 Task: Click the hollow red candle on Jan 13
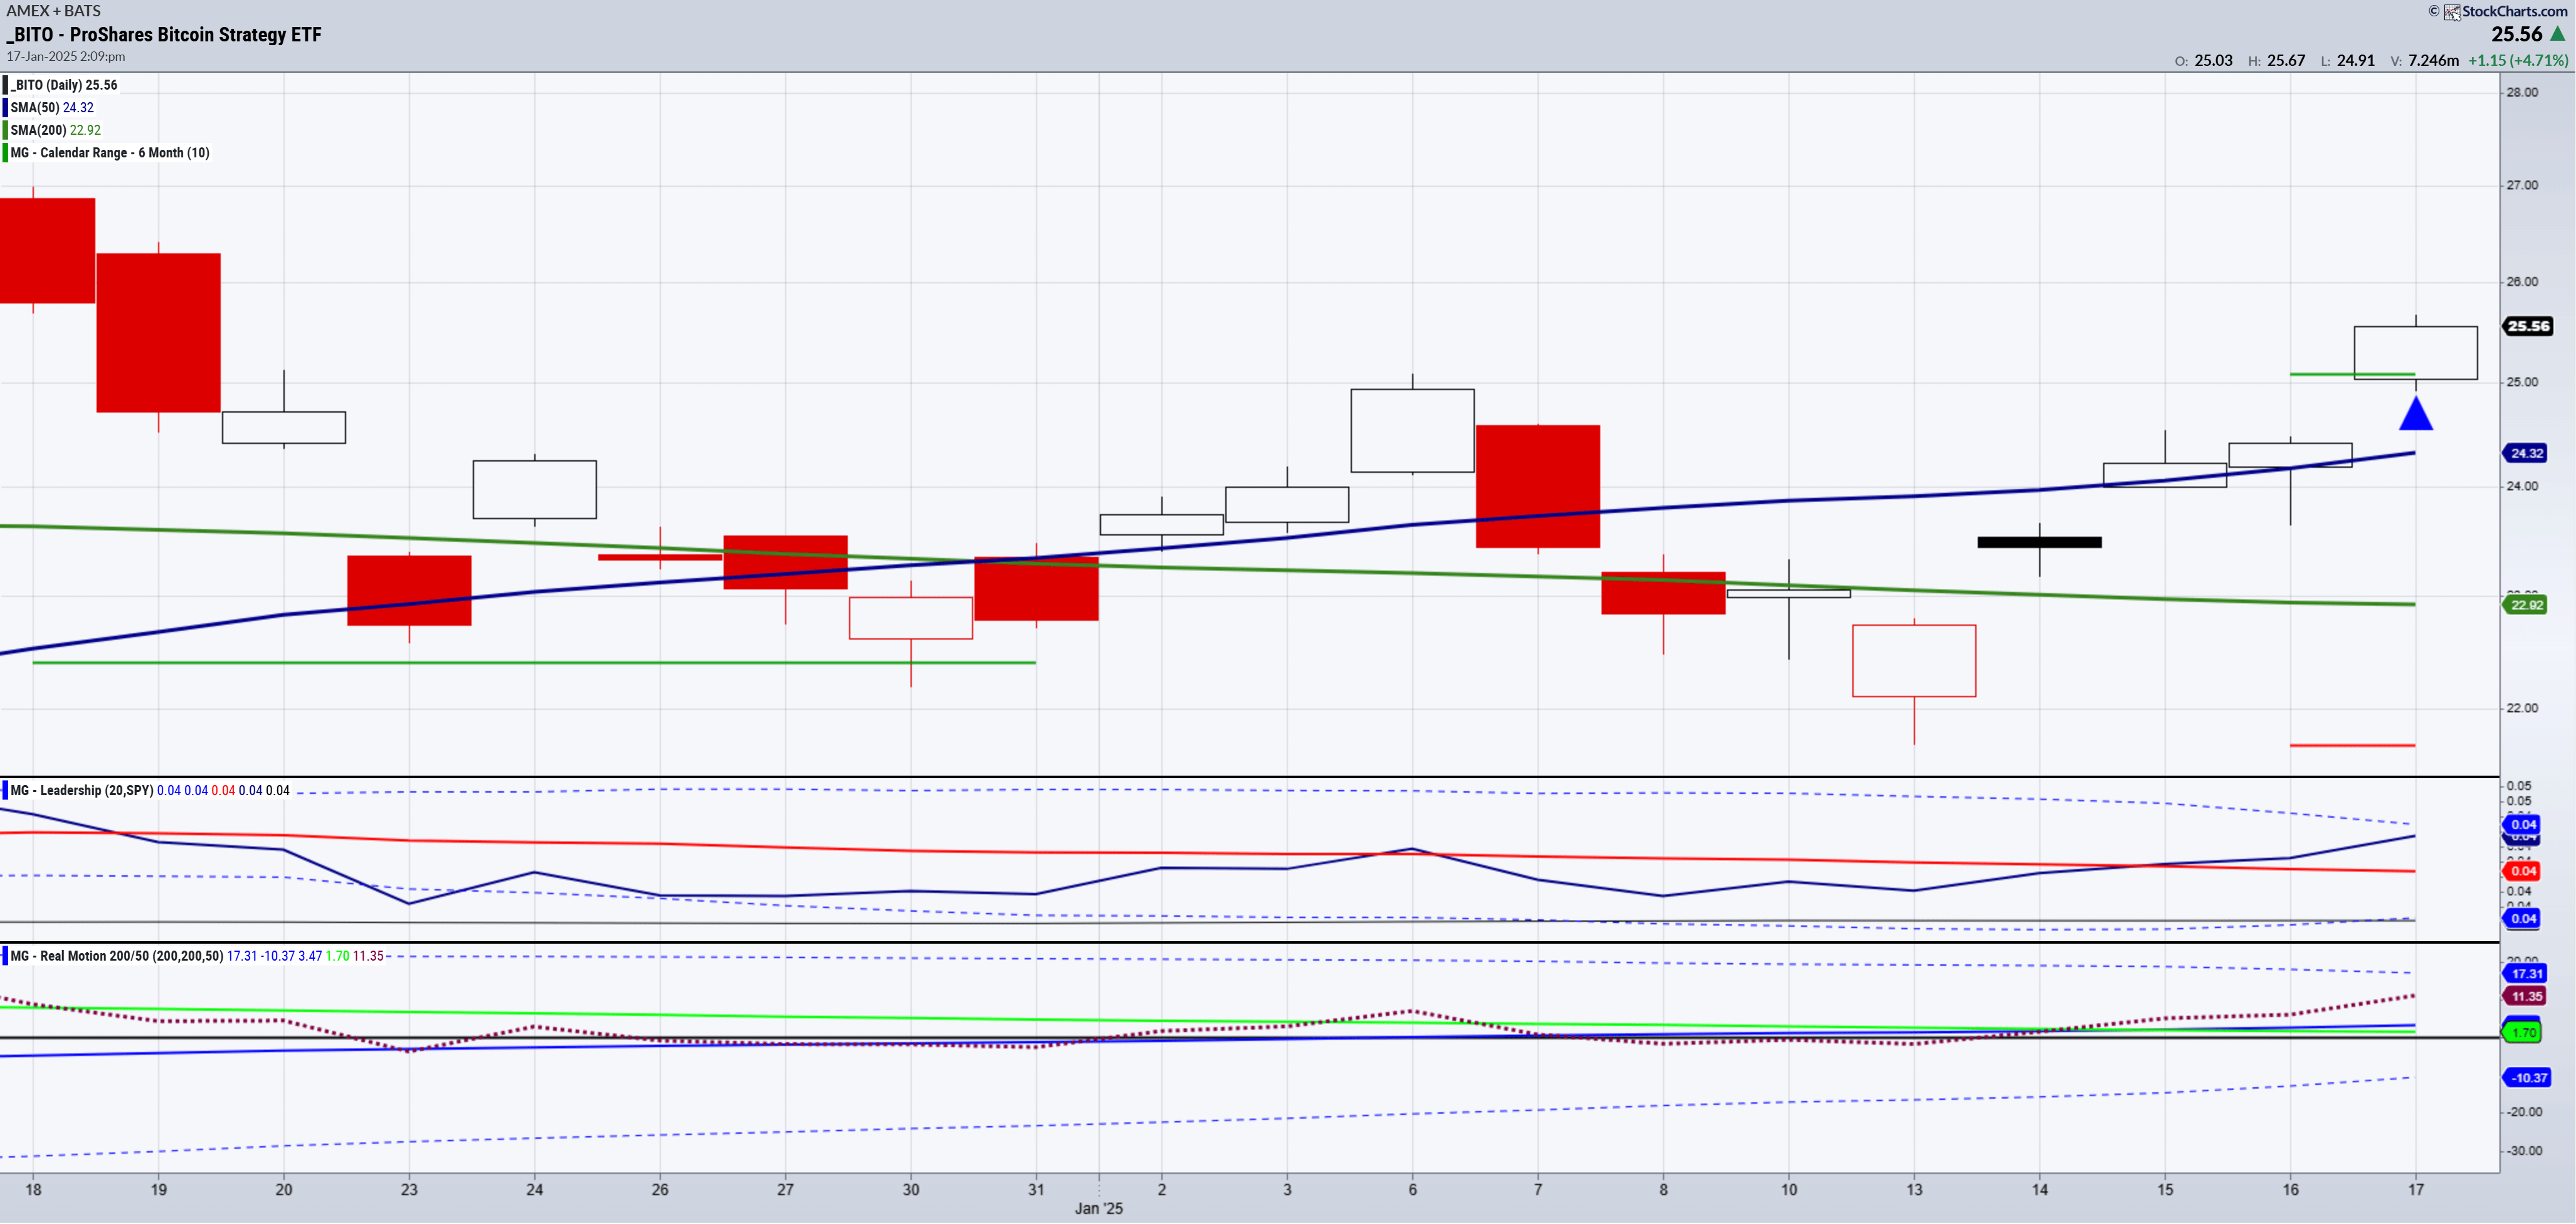point(1914,660)
